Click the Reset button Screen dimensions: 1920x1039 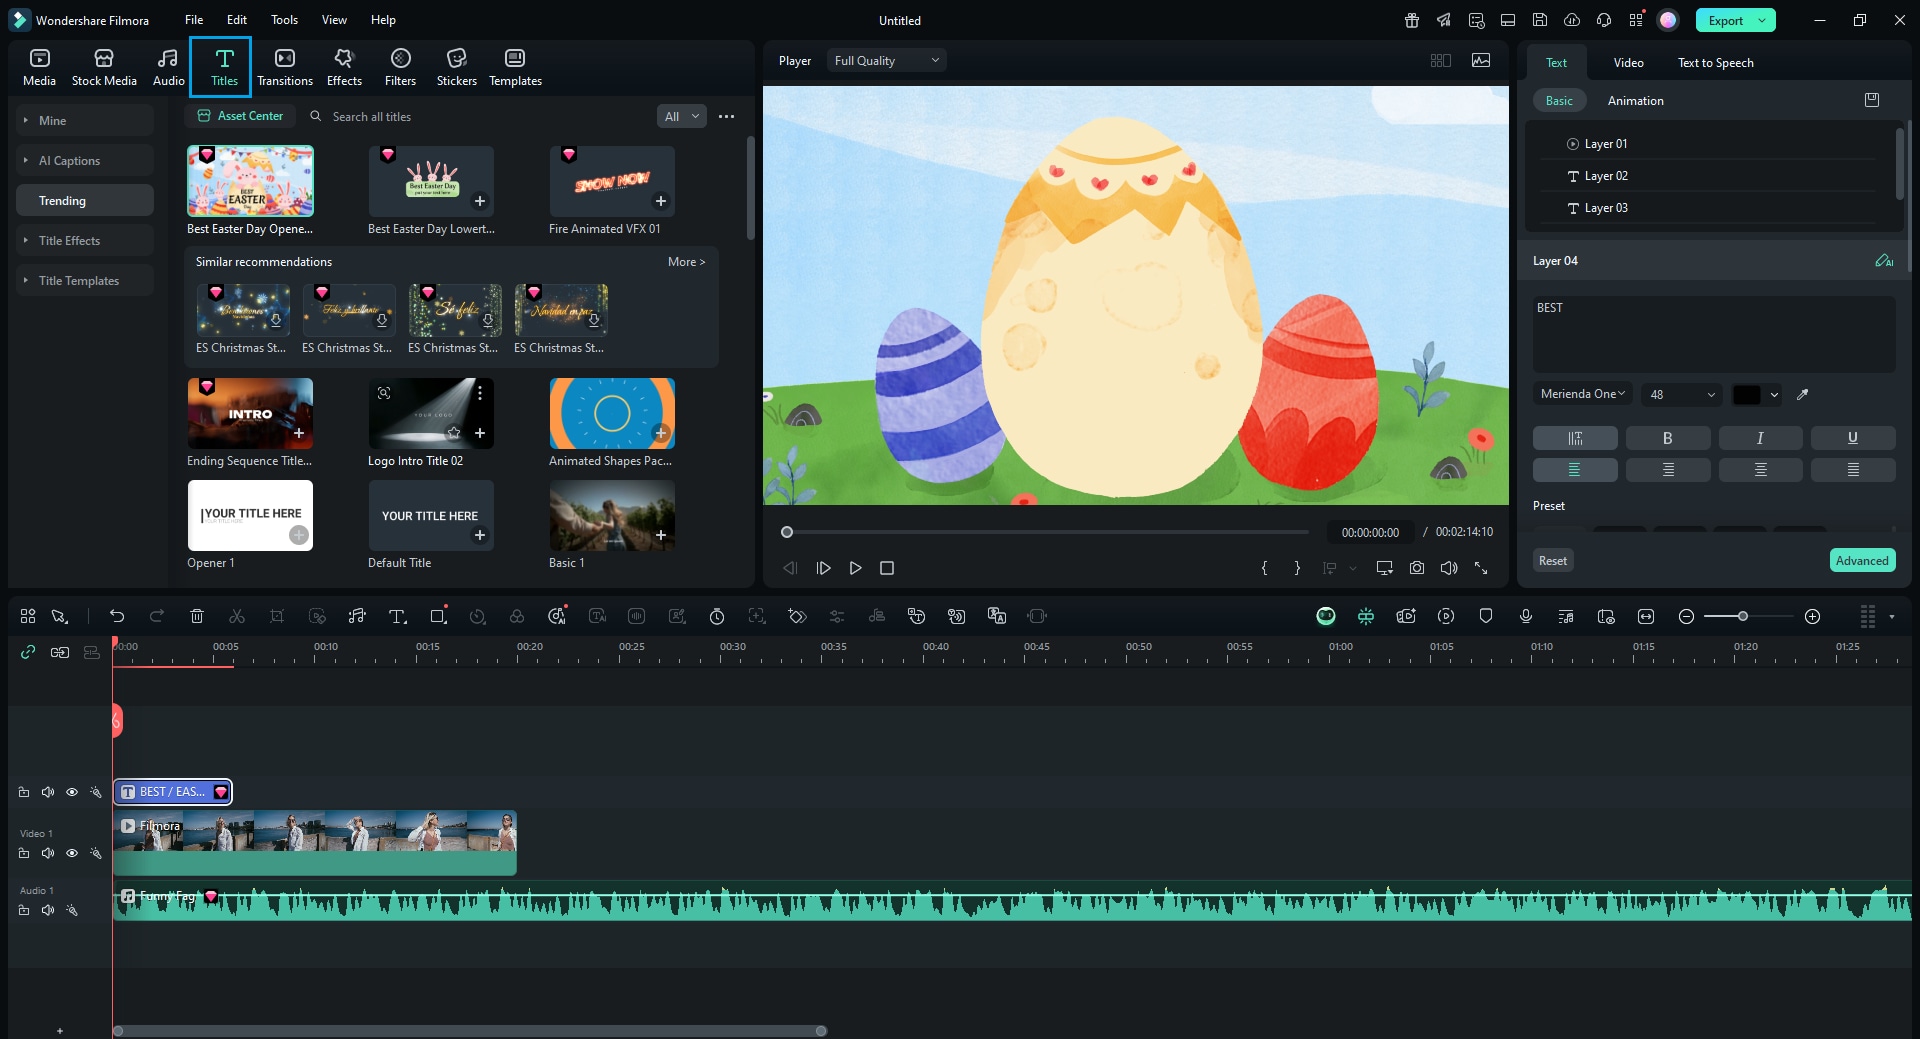pos(1553,560)
